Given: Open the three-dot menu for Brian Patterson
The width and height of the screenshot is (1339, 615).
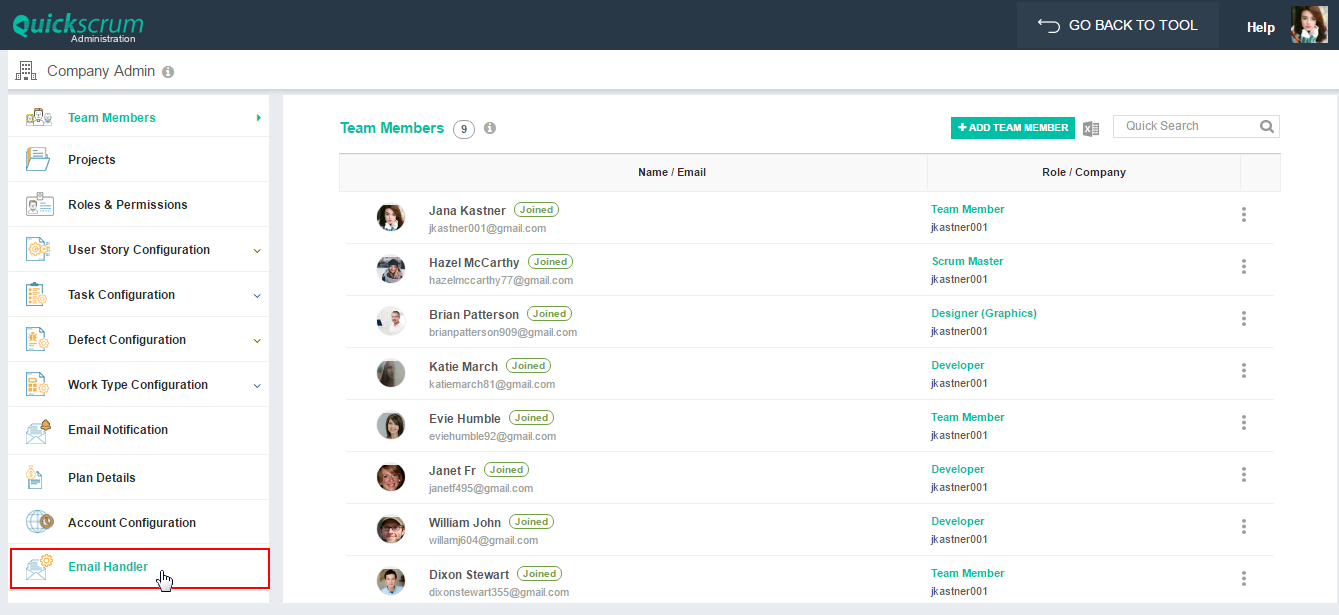Looking at the screenshot, I should pos(1244,319).
